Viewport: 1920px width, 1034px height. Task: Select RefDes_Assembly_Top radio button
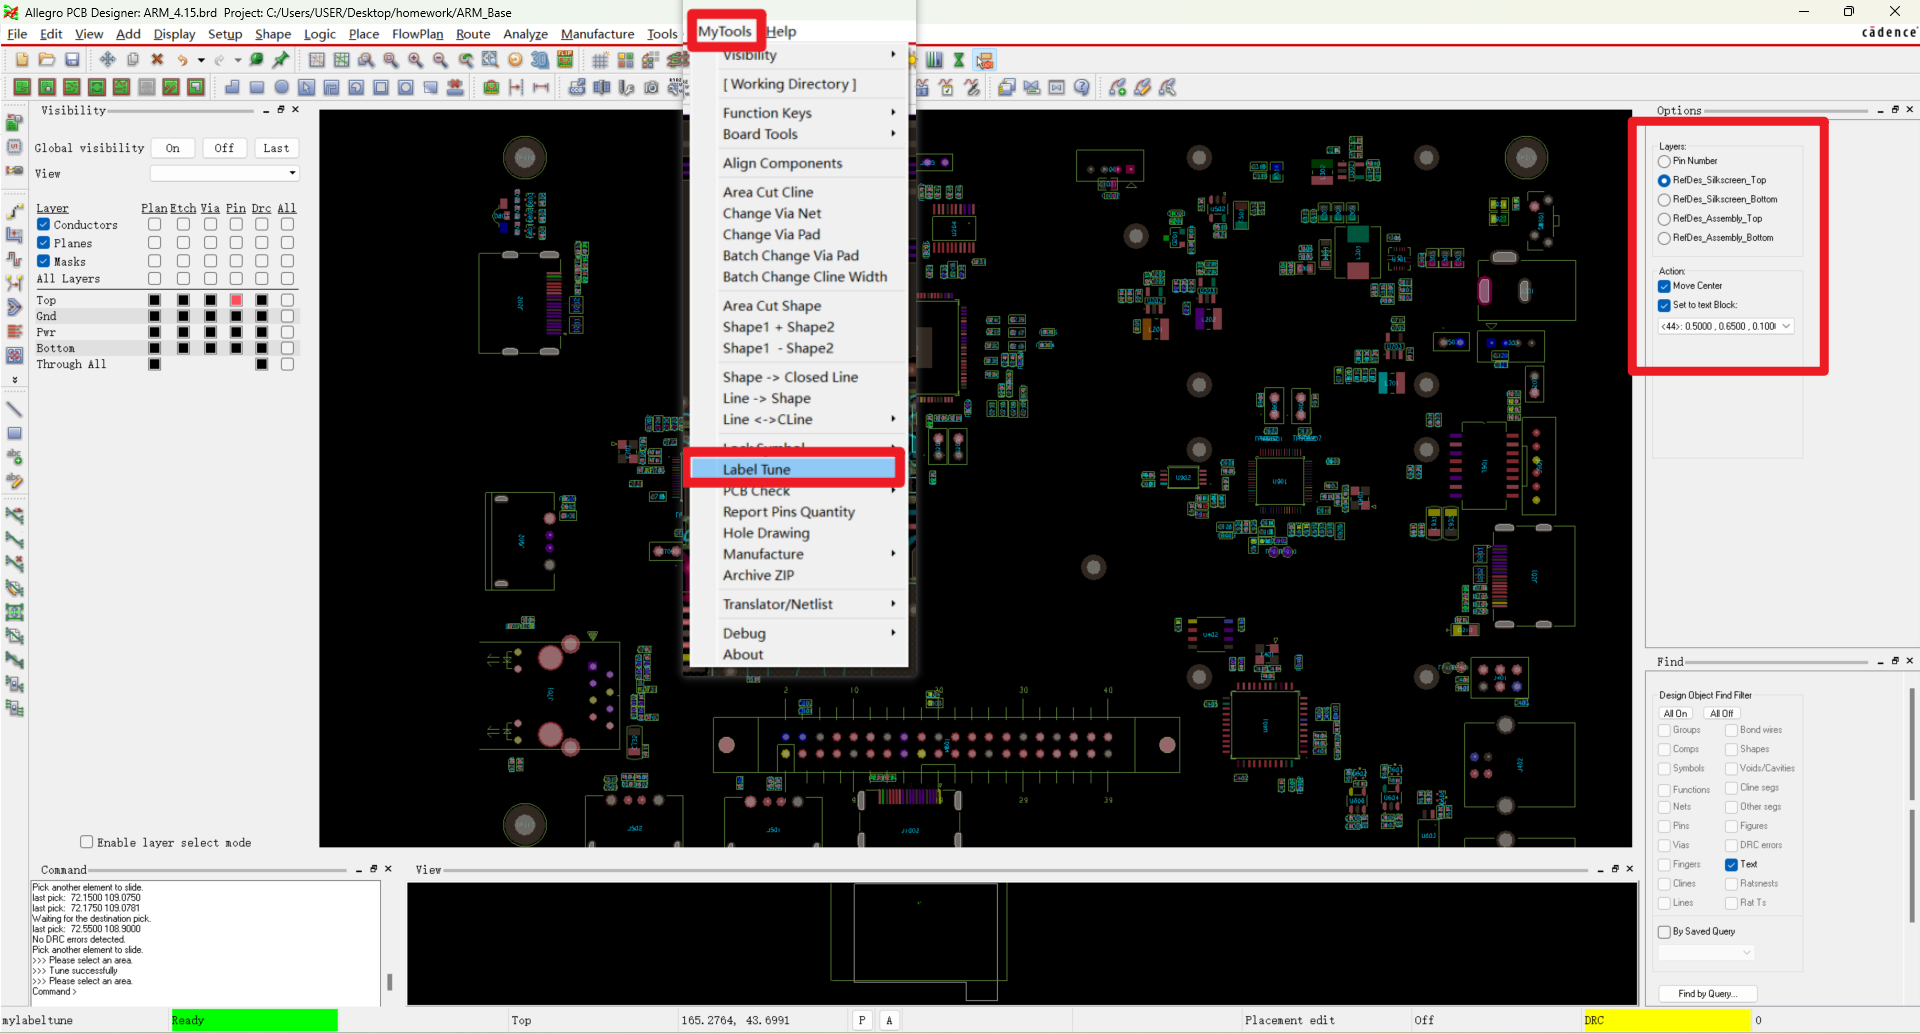[1664, 219]
